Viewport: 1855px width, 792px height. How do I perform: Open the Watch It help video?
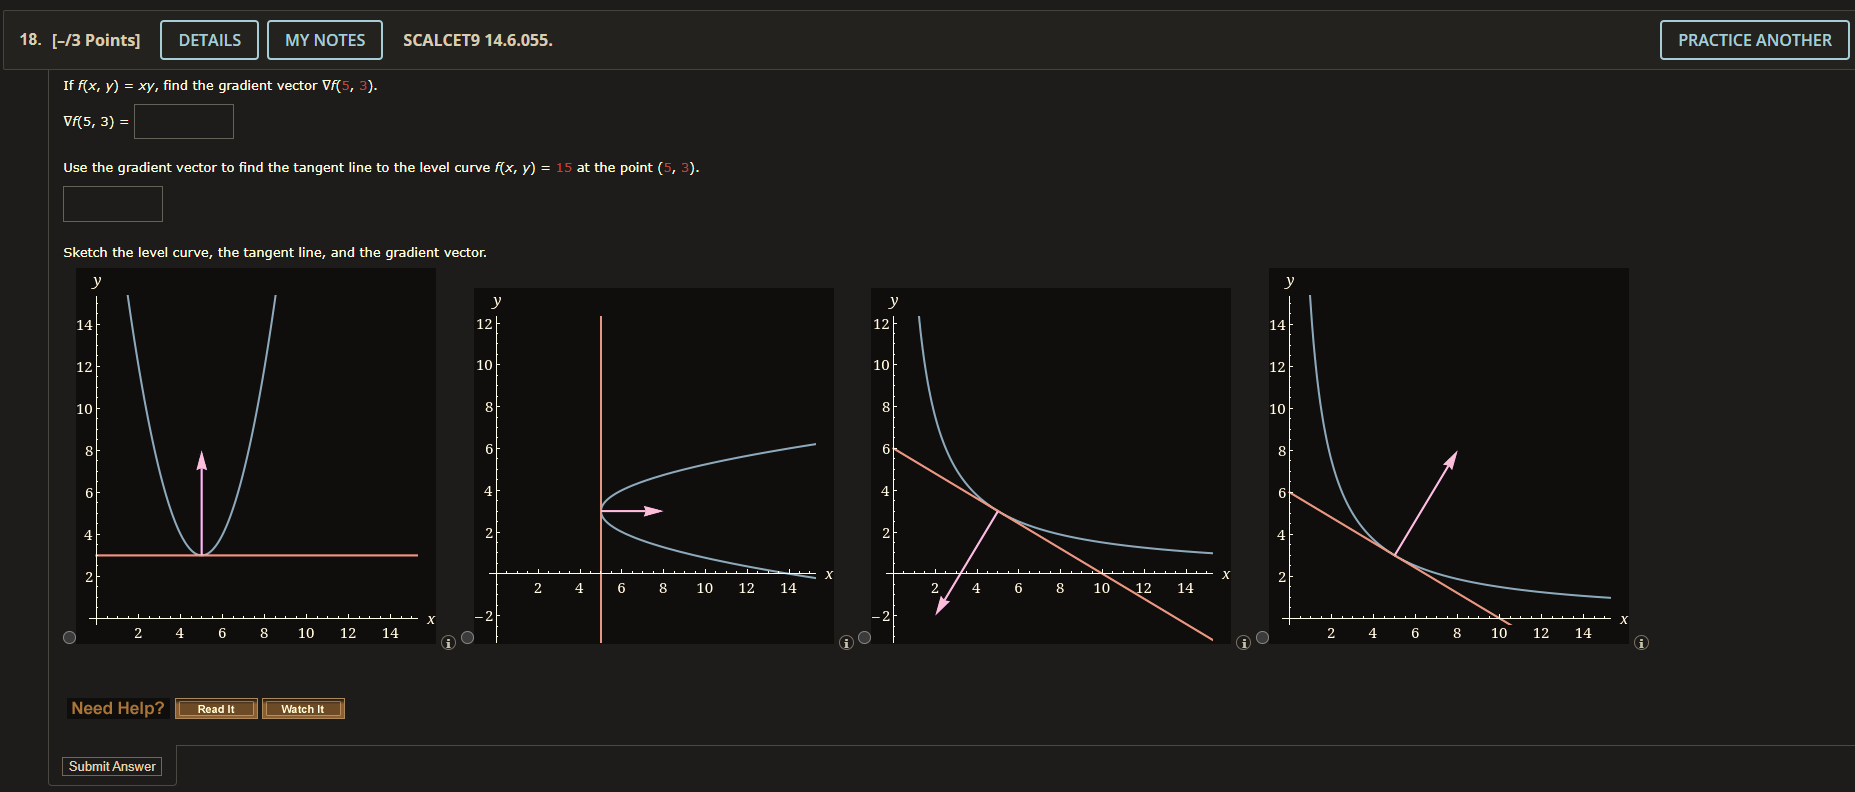click(x=303, y=709)
